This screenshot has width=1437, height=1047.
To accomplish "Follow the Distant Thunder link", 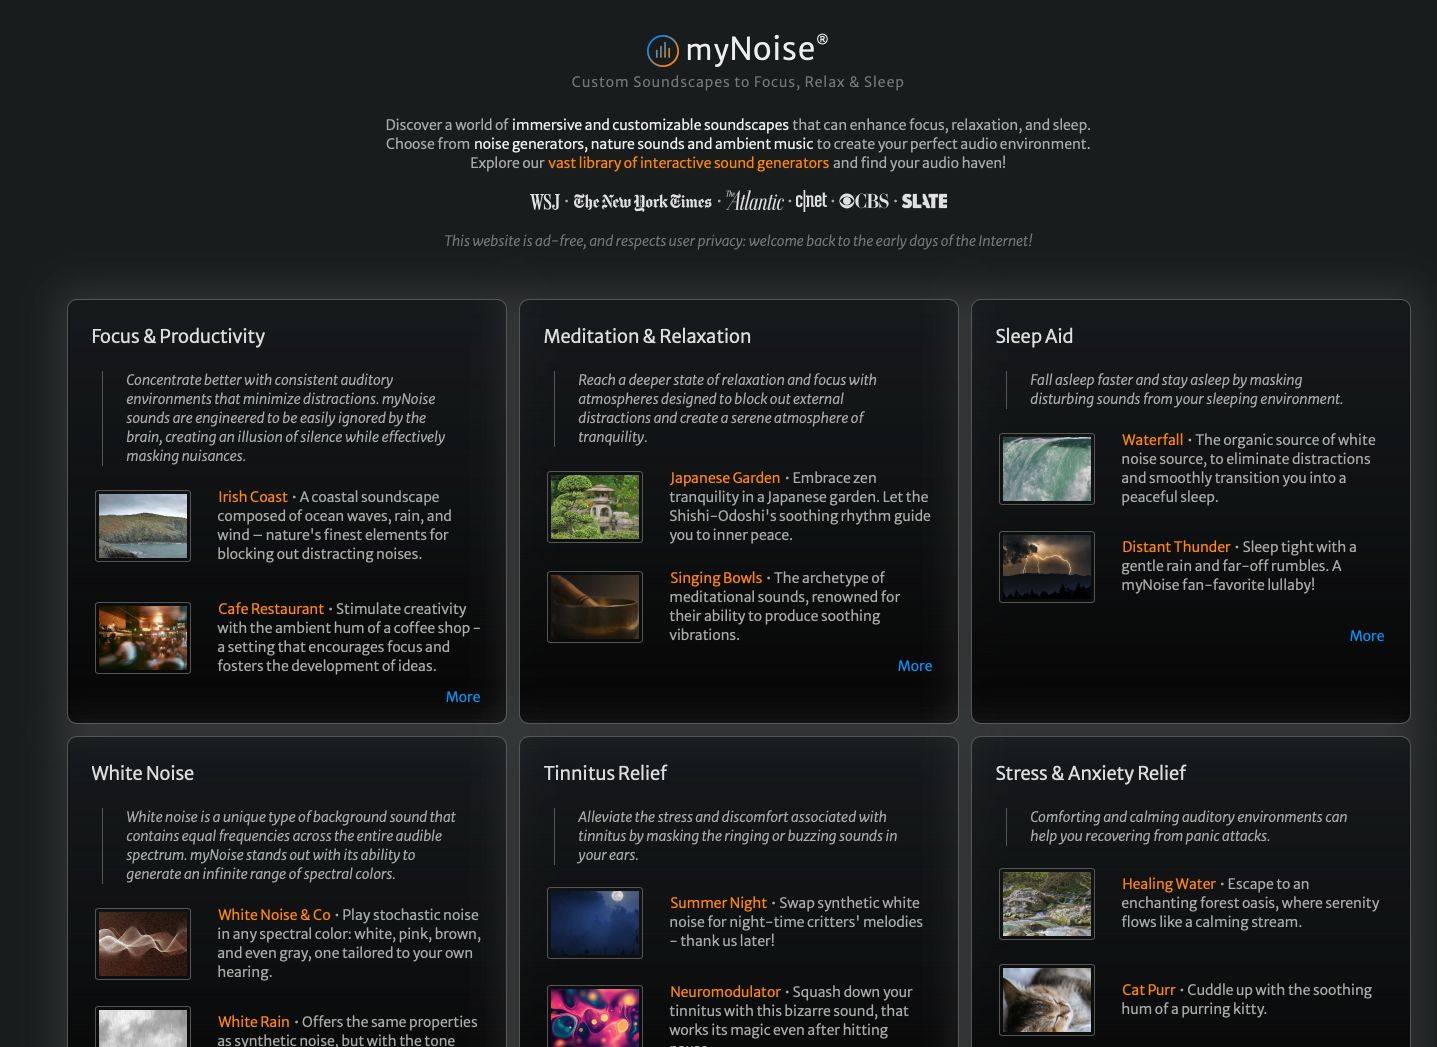I will [x=1176, y=547].
